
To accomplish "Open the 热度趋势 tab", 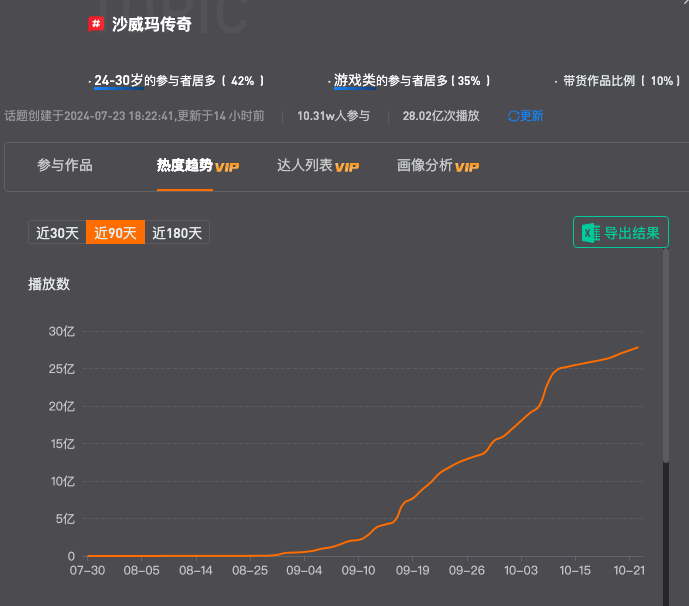I will [198, 166].
